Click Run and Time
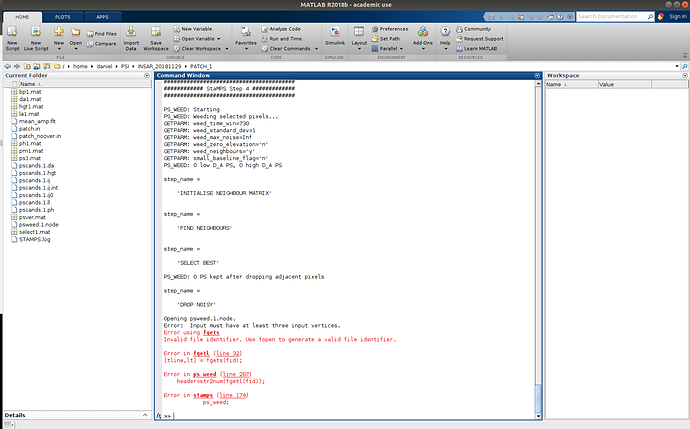690x429 pixels. (x=282, y=39)
